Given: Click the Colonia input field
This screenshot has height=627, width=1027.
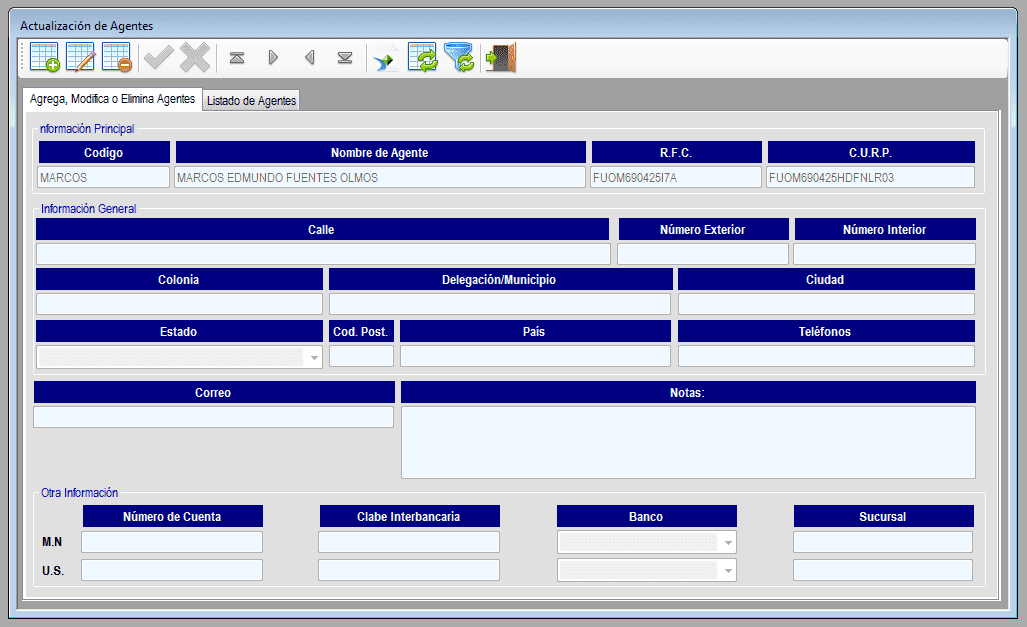Looking at the screenshot, I should click(x=179, y=304).
